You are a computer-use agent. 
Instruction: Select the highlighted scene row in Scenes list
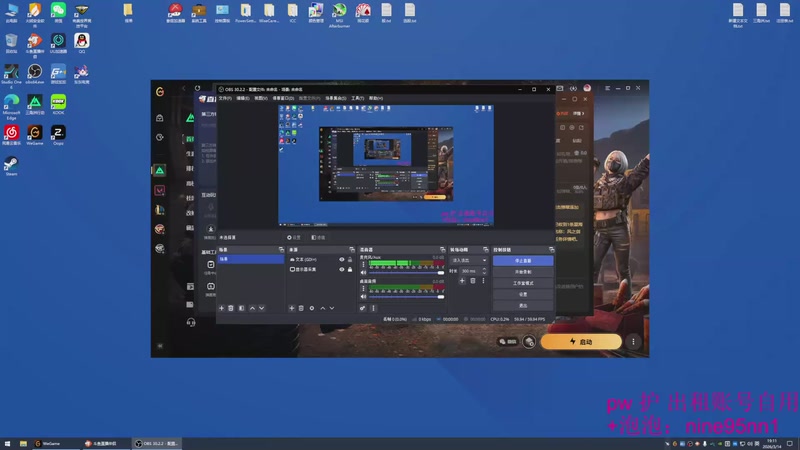[x=251, y=259]
